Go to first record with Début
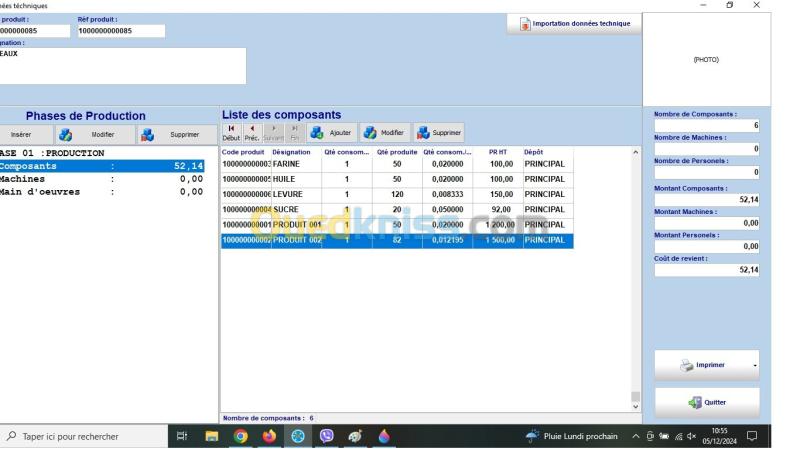This screenshot has height=449, width=800. (231, 133)
